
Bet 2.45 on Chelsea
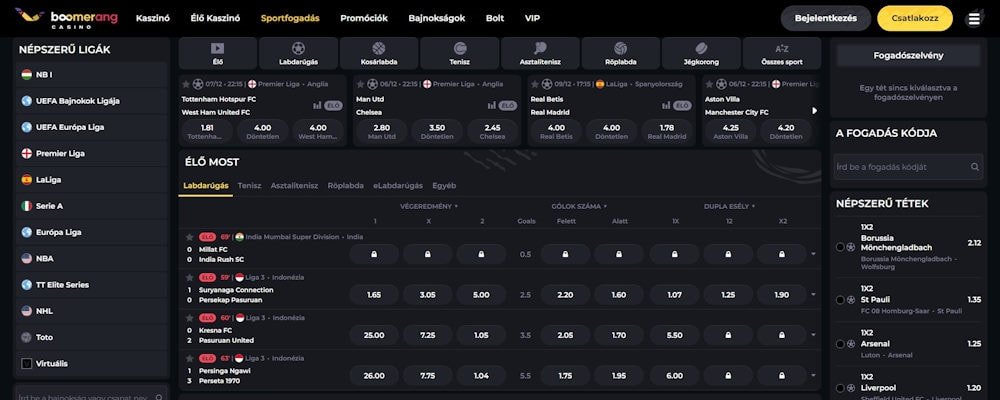(x=492, y=131)
